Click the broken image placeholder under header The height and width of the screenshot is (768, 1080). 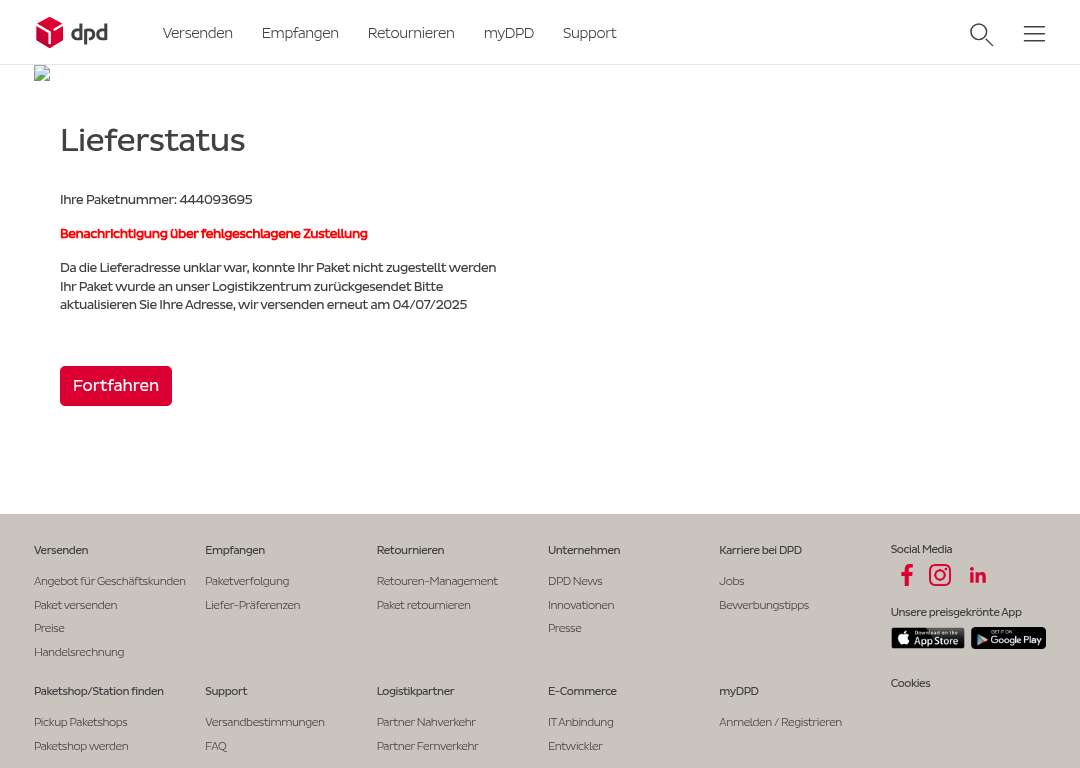[42, 74]
